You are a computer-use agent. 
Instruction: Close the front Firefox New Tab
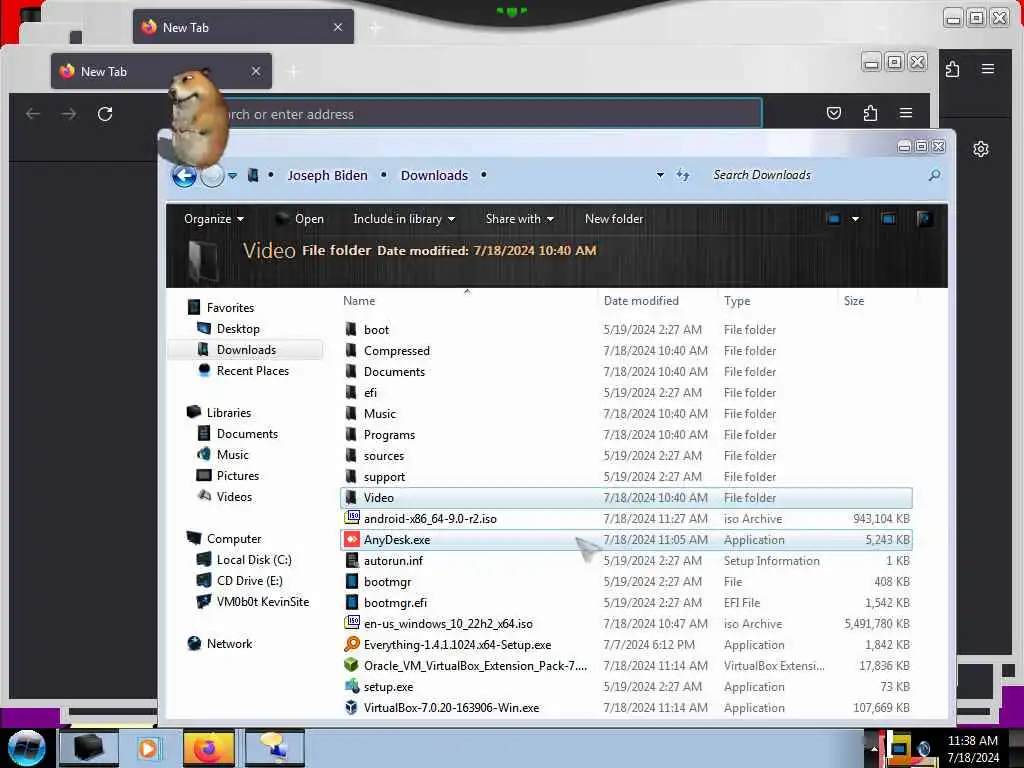[x=256, y=71]
